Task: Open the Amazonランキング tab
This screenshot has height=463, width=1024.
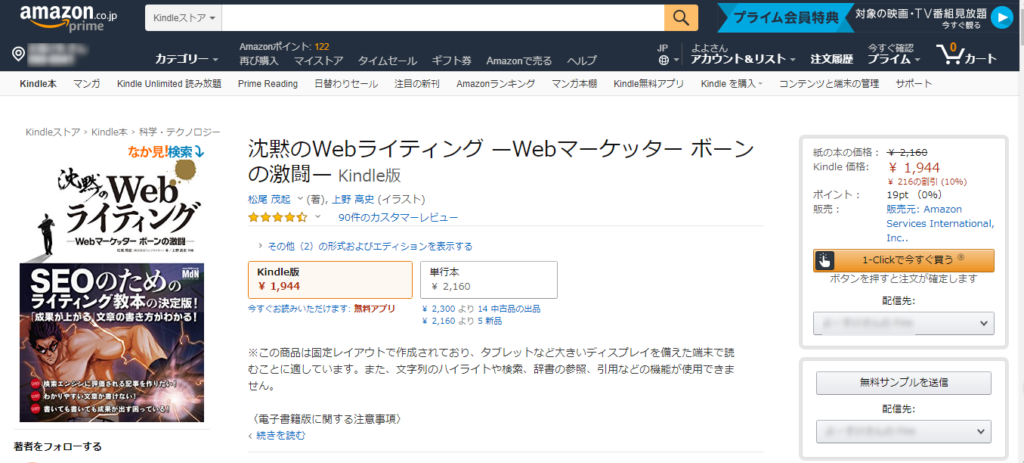Action: [x=496, y=84]
